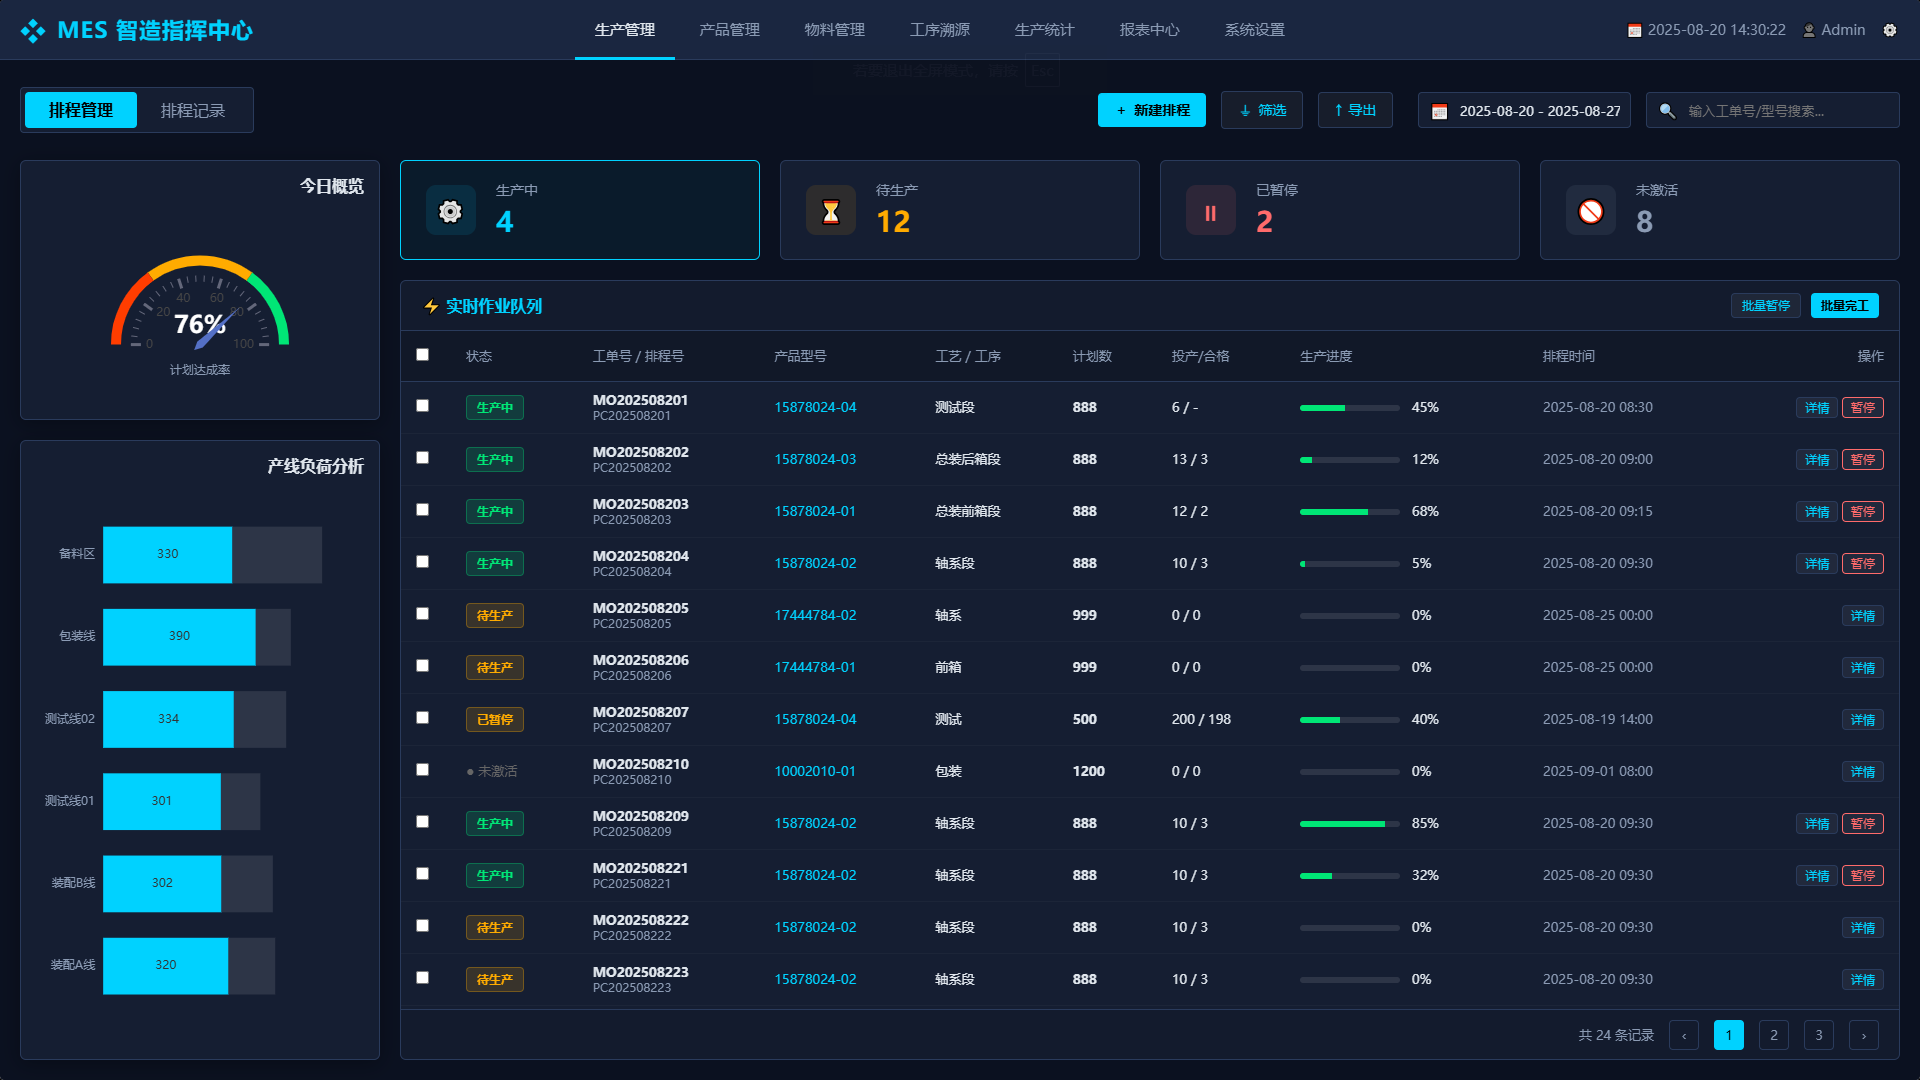Check the row for MO202508201
1920x1080 pixels.
[x=422, y=406]
